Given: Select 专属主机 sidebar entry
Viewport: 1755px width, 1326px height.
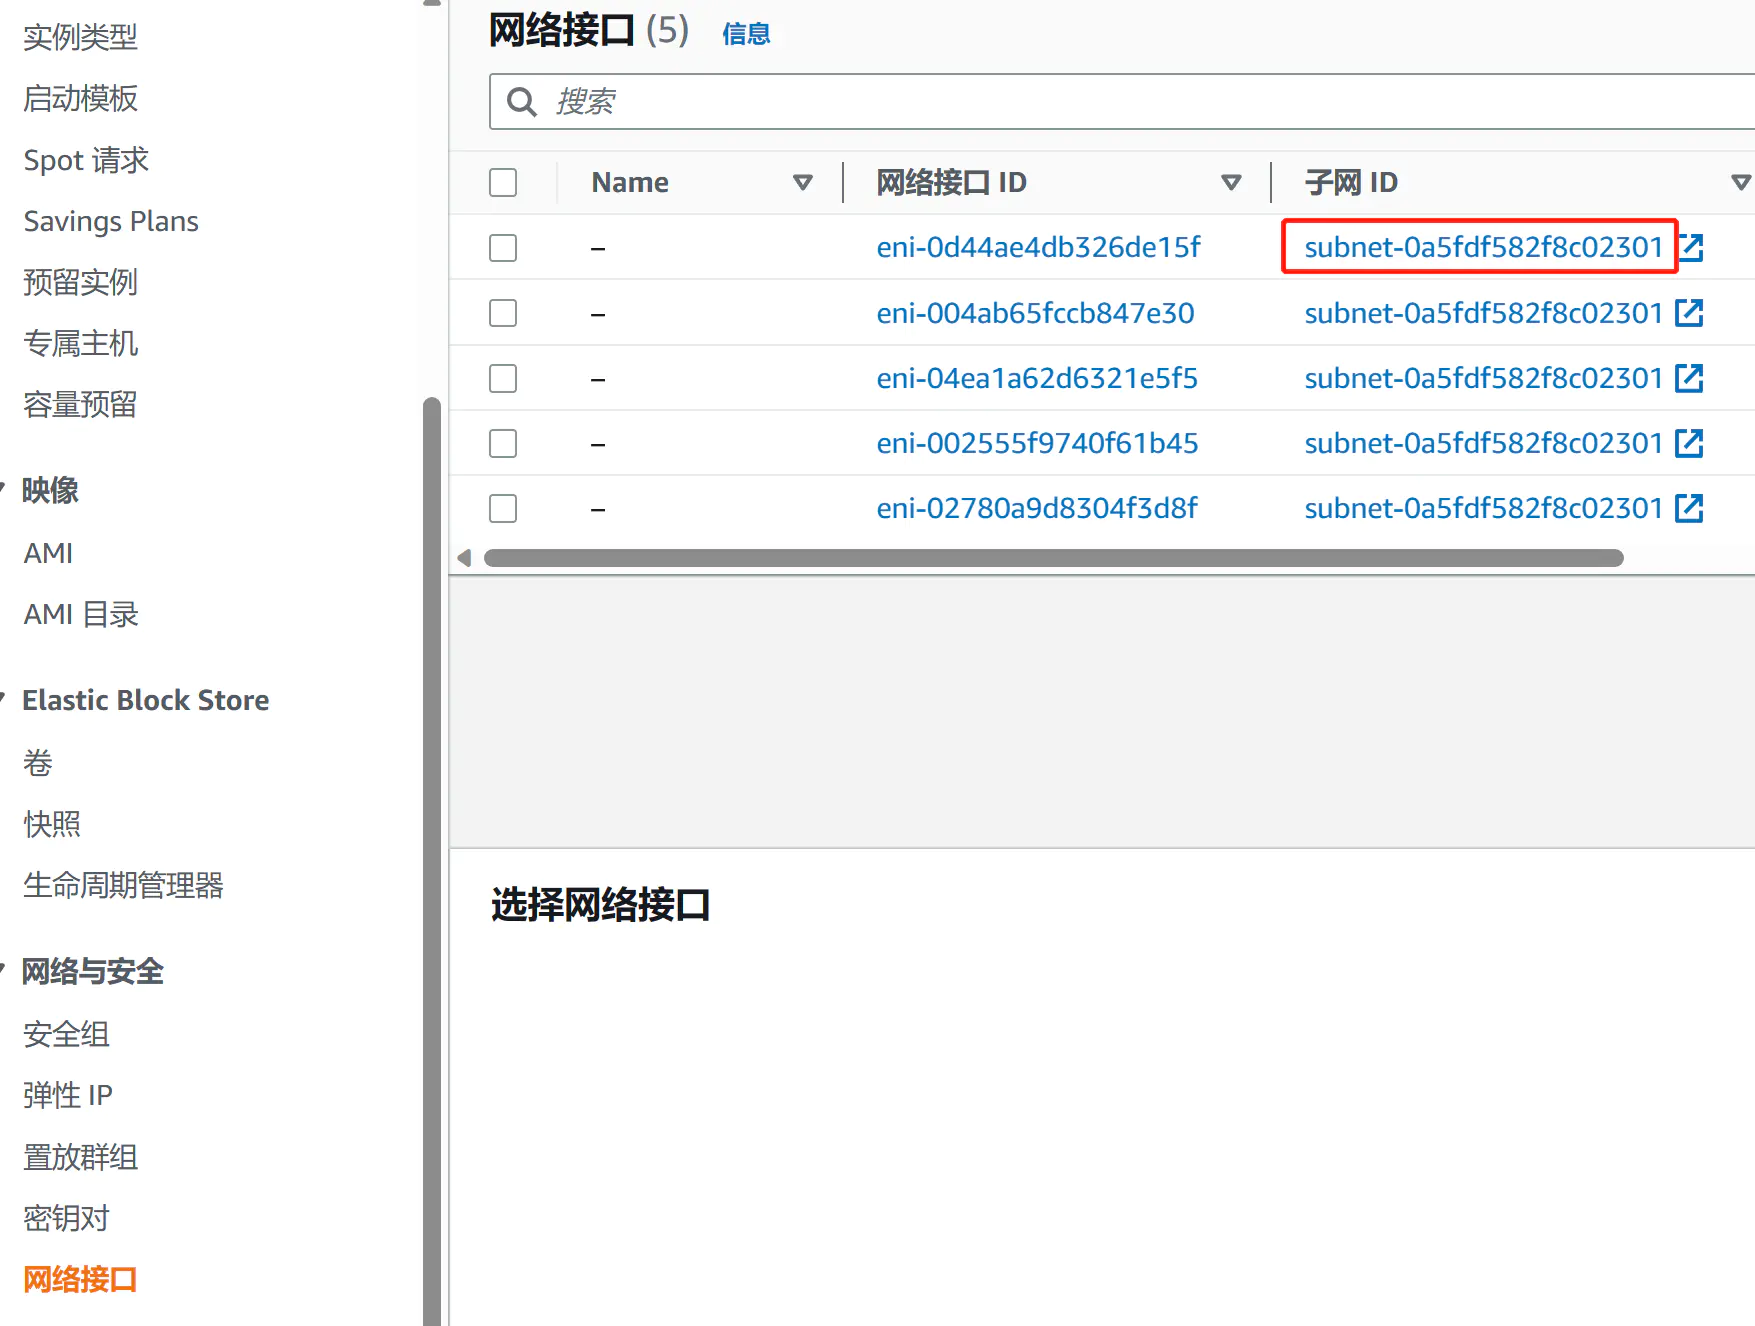Looking at the screenshot, I should click(80, 343).
